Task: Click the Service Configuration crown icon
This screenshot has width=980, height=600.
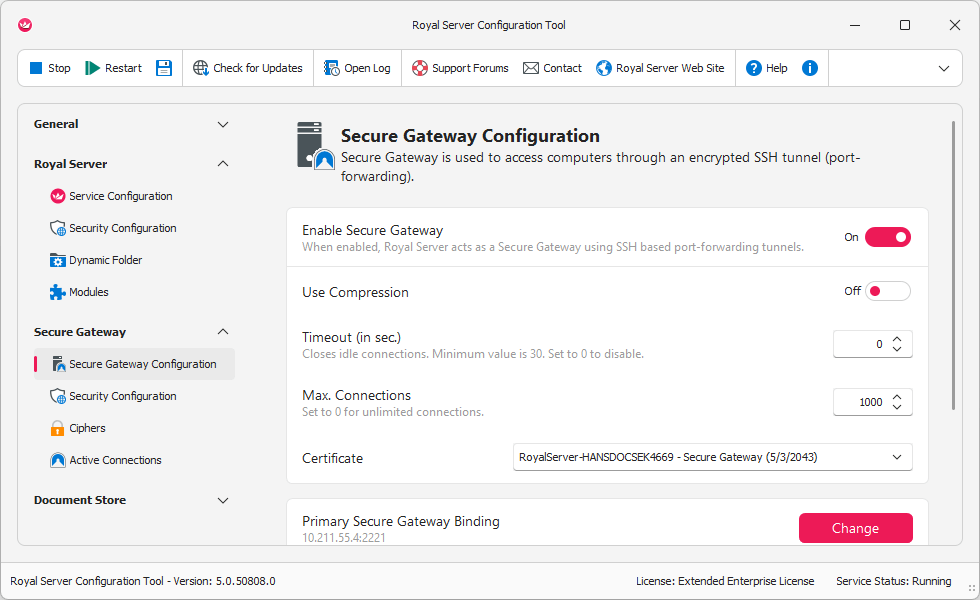Action: click(x=58, y=196)
